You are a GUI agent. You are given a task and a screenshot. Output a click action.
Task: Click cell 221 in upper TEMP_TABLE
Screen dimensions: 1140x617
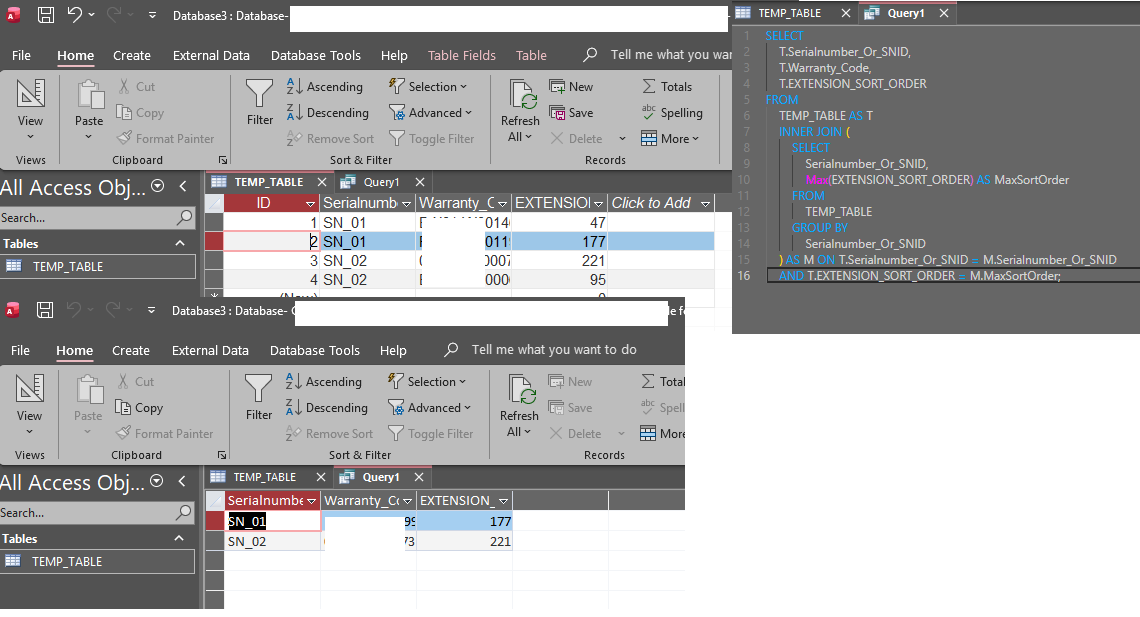[x=559, y=260]
